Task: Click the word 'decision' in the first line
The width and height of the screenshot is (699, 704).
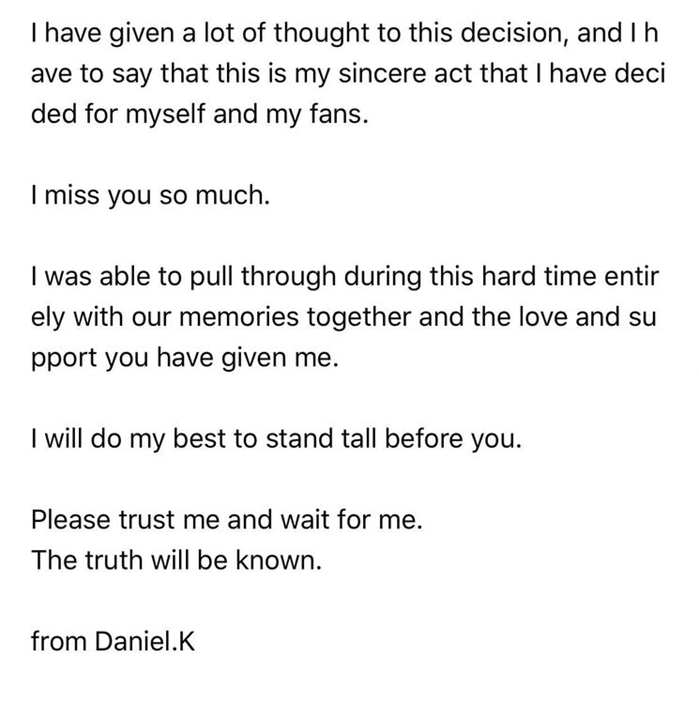Action: coord(513,33)
